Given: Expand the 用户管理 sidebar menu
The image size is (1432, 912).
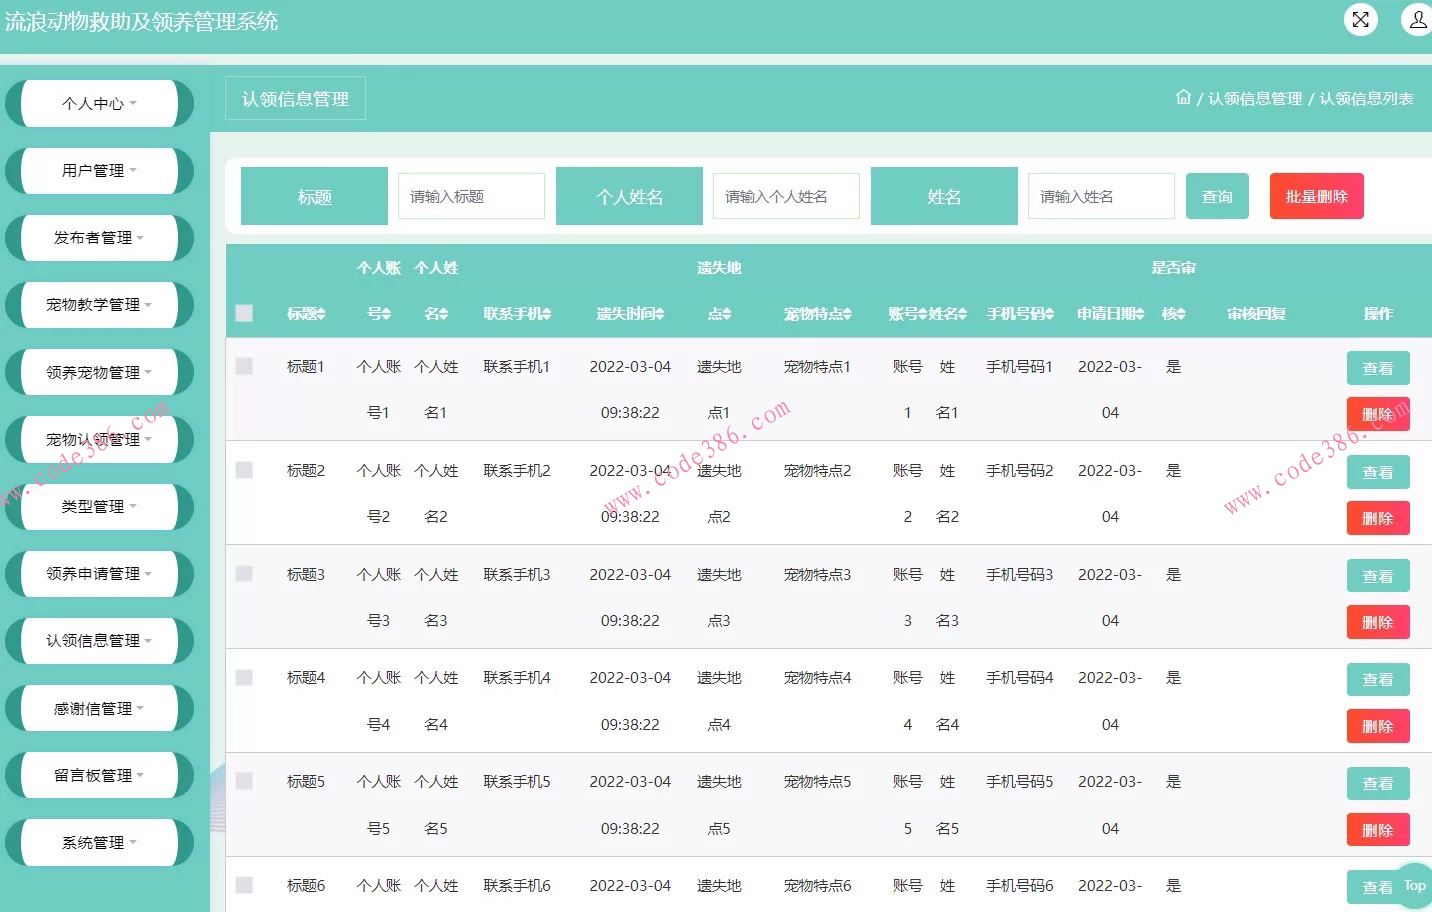Looking at the screenshot, I should (x=97, y=171).
